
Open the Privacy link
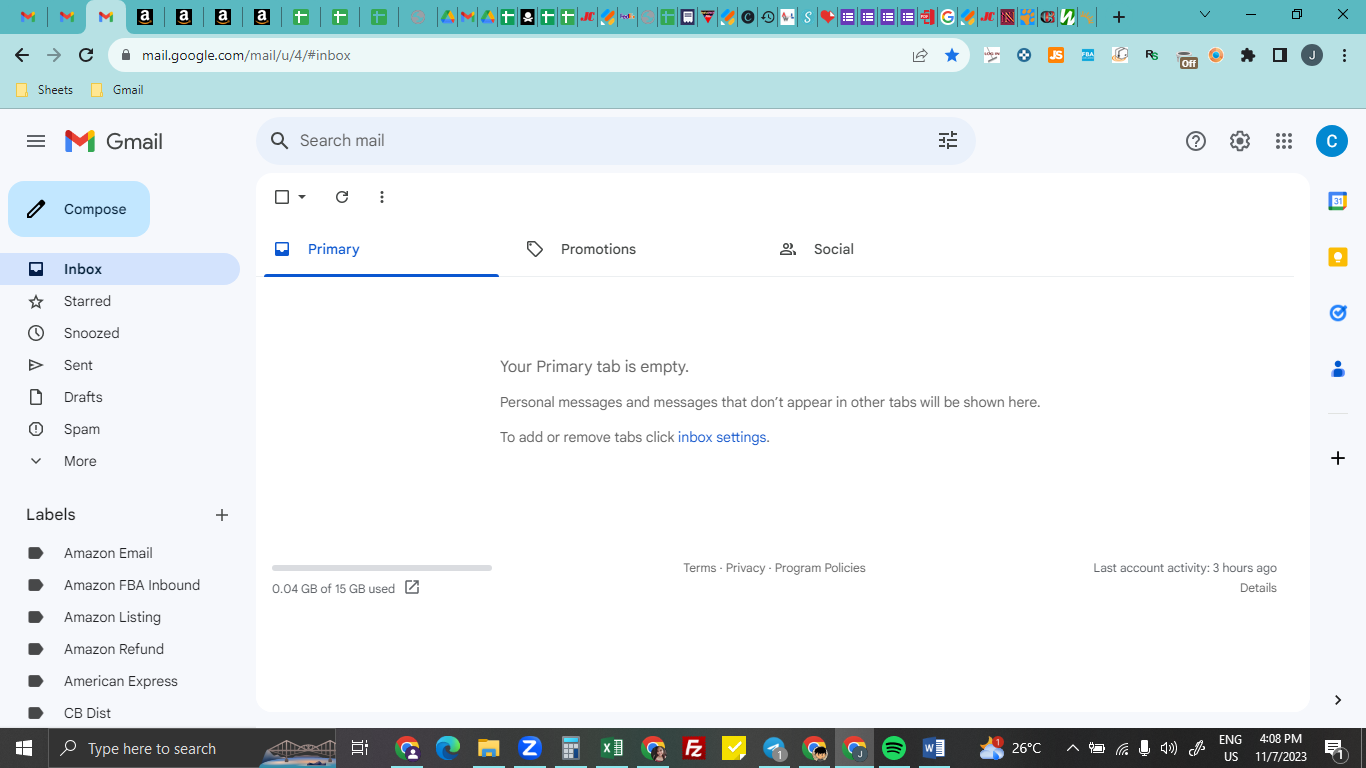(745, 568)
